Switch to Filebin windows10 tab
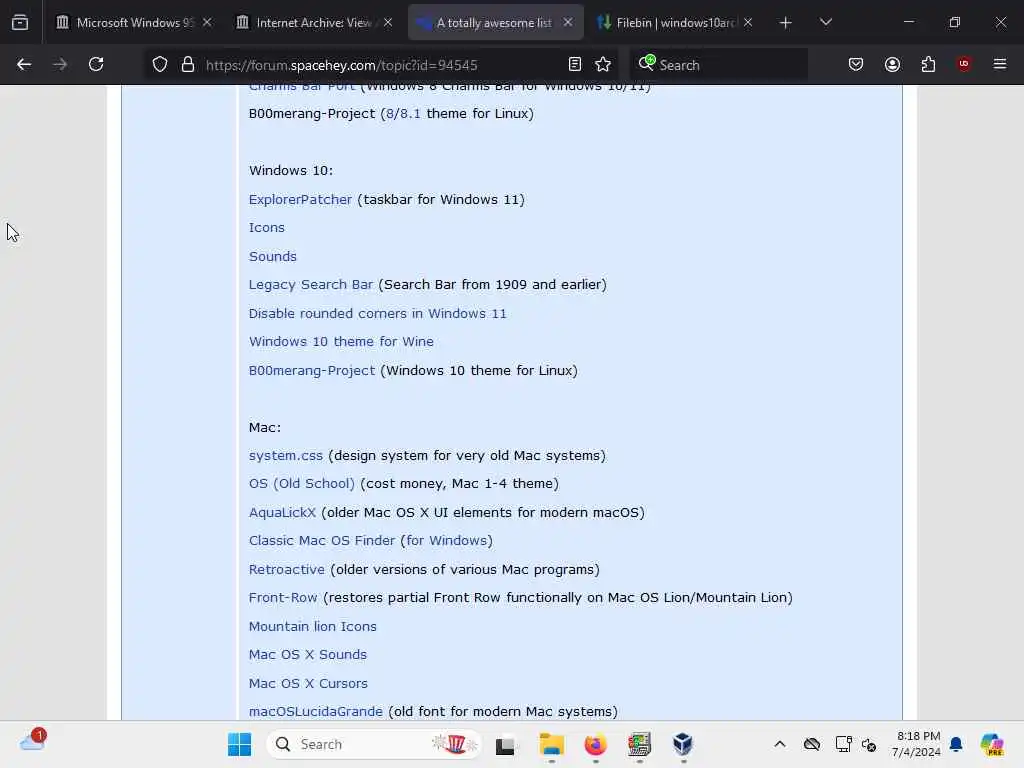 (x=675, y=23)
